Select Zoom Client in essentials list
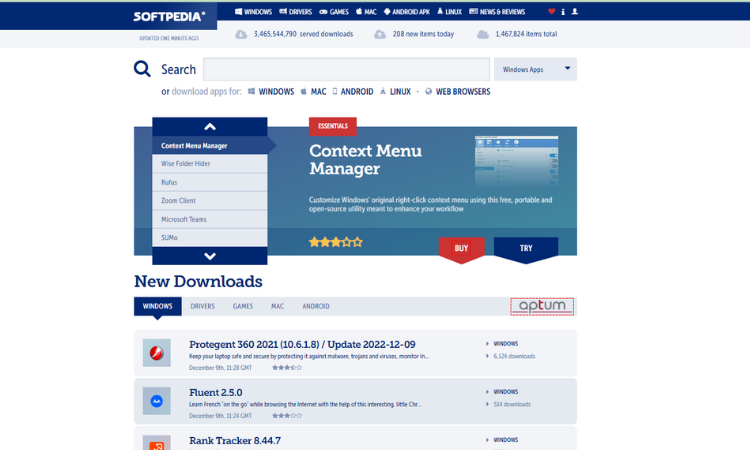This screenshot has width=750, height=450. 210,201
